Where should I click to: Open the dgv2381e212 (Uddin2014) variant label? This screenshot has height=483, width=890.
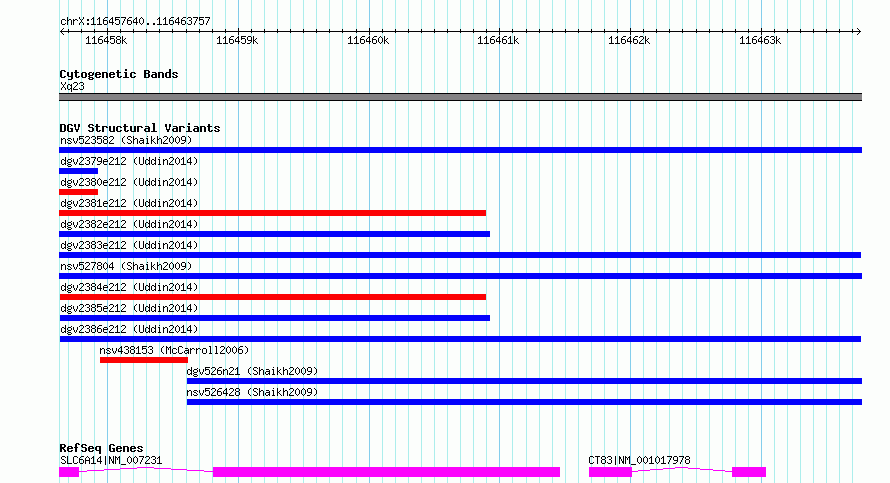[x=129, y=203]
